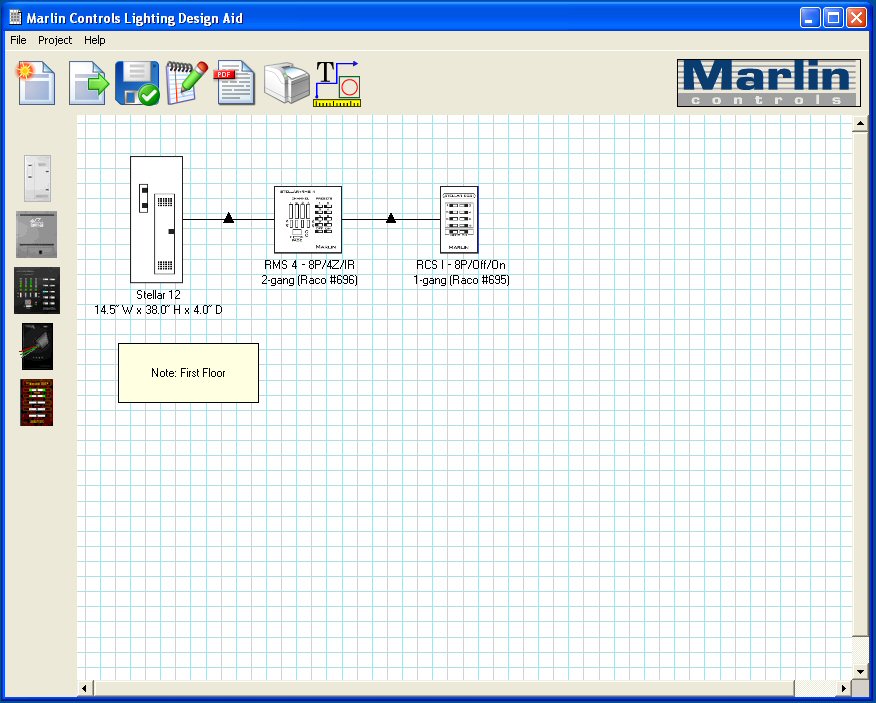Close the Lighting Design Aid window
876x703 pixels.
(x=856, y=18)
